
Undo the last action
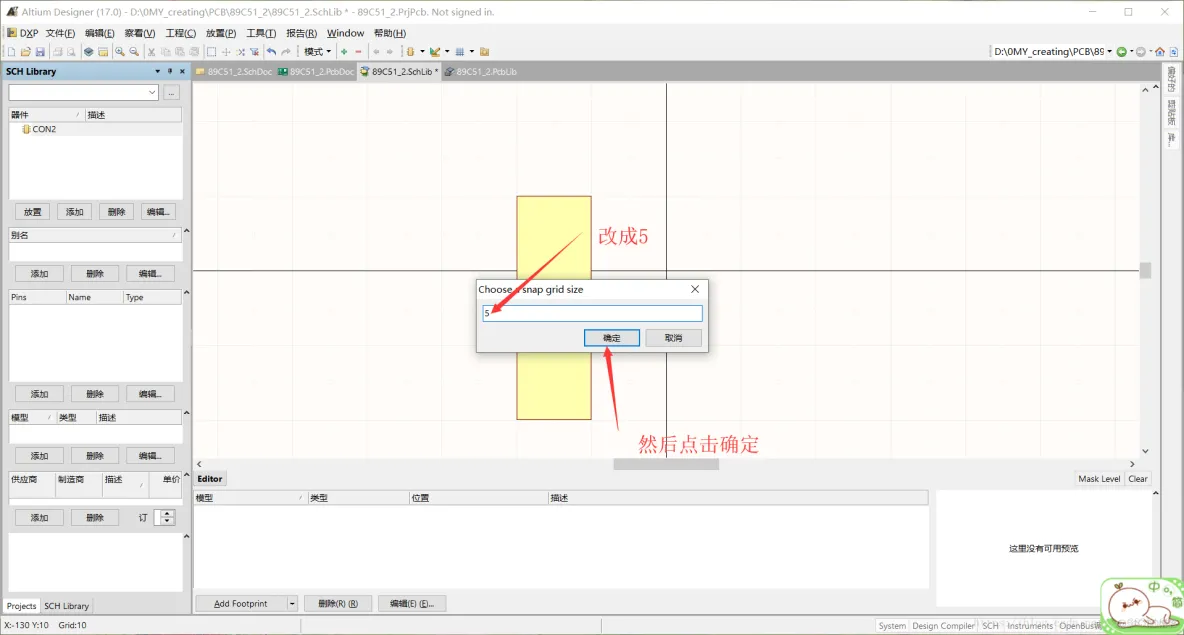click(272, 52)
